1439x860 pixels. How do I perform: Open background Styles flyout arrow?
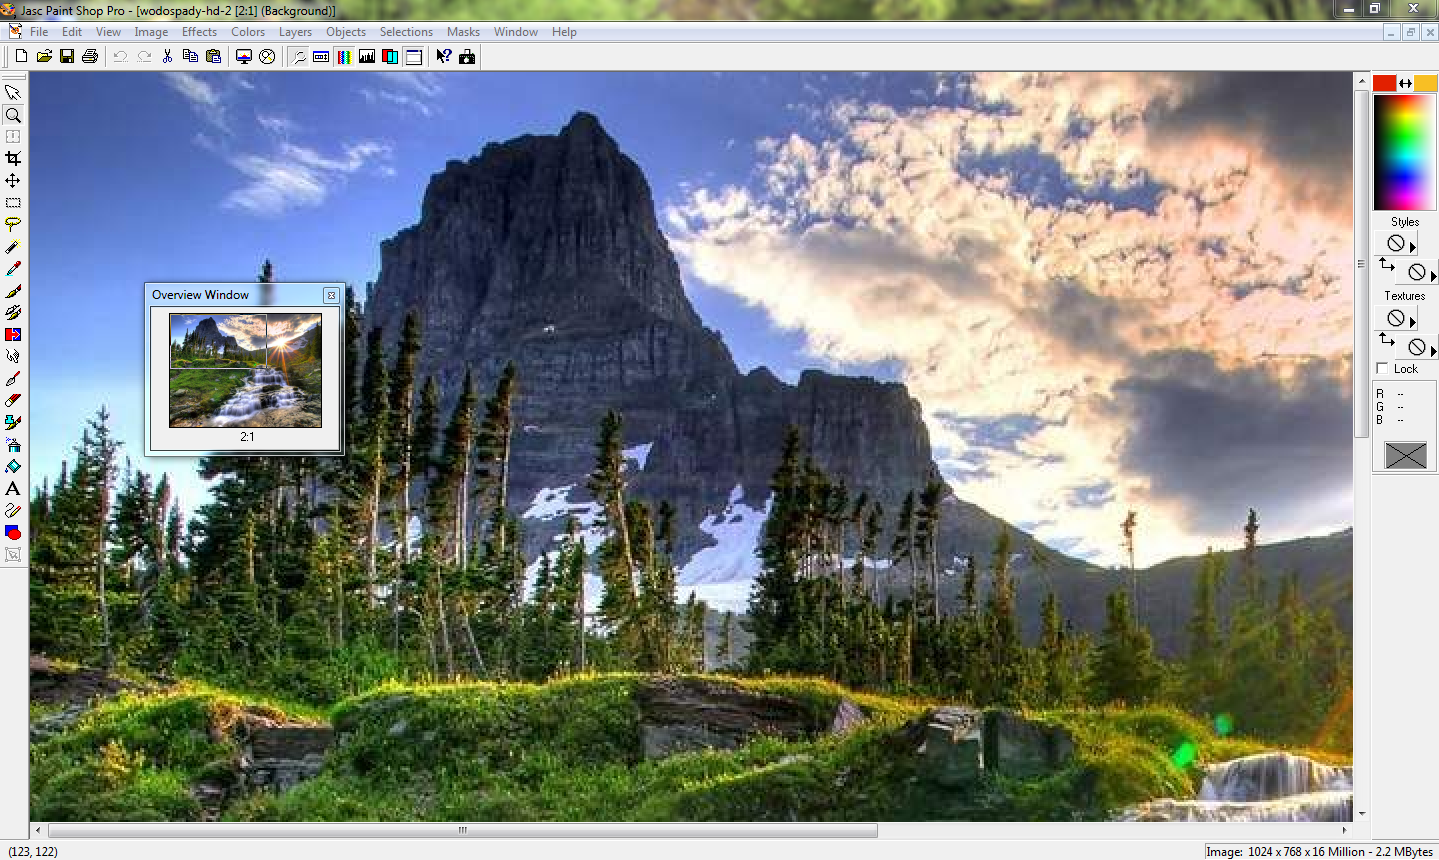click(1433, 276)
